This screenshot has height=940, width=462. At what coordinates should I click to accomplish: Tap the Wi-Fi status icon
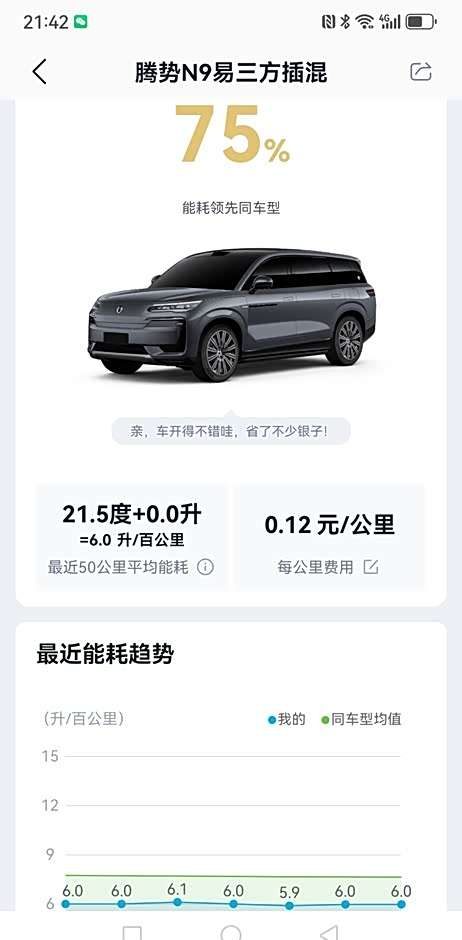click(364, 22)
